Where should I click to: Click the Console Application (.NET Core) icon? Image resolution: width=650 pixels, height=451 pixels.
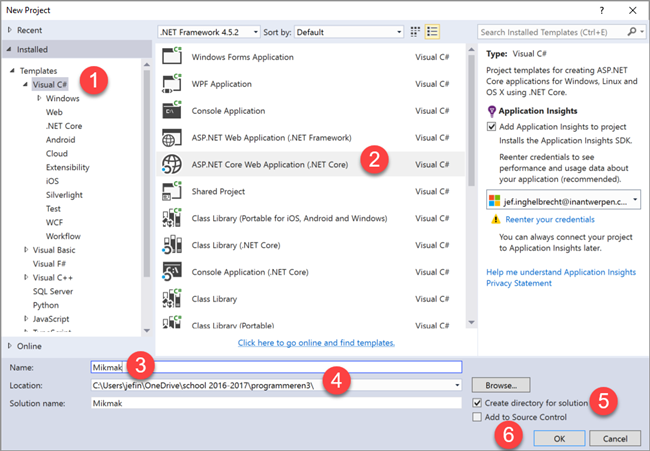click(172, 272)
